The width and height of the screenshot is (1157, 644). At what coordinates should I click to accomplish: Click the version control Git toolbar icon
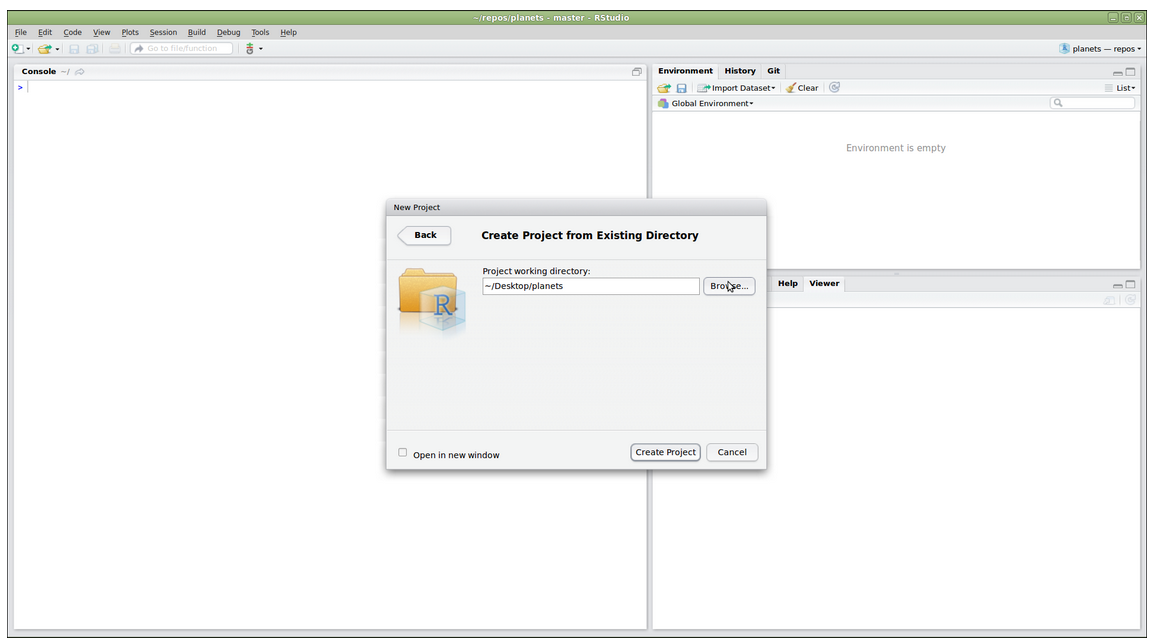click(x=250, y=48)
